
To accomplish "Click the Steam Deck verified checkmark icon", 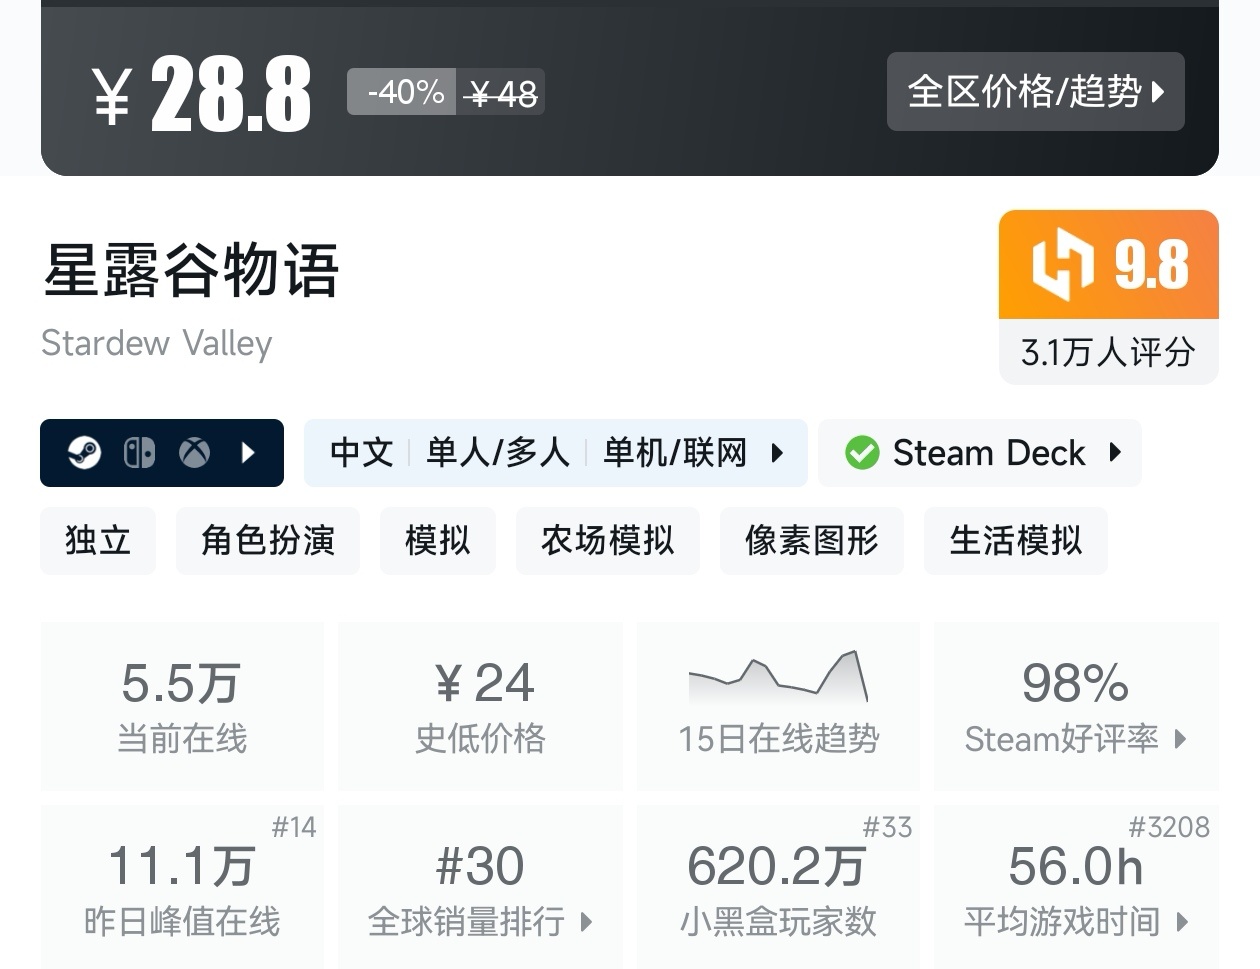I will coord(862,453).
